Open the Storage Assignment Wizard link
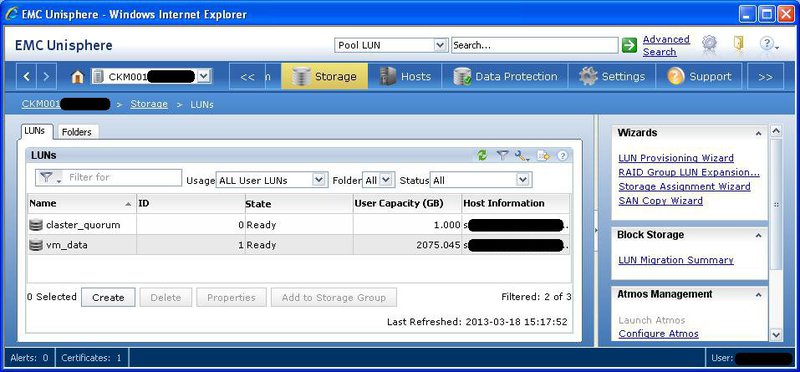800x372 pixels. 684,187
